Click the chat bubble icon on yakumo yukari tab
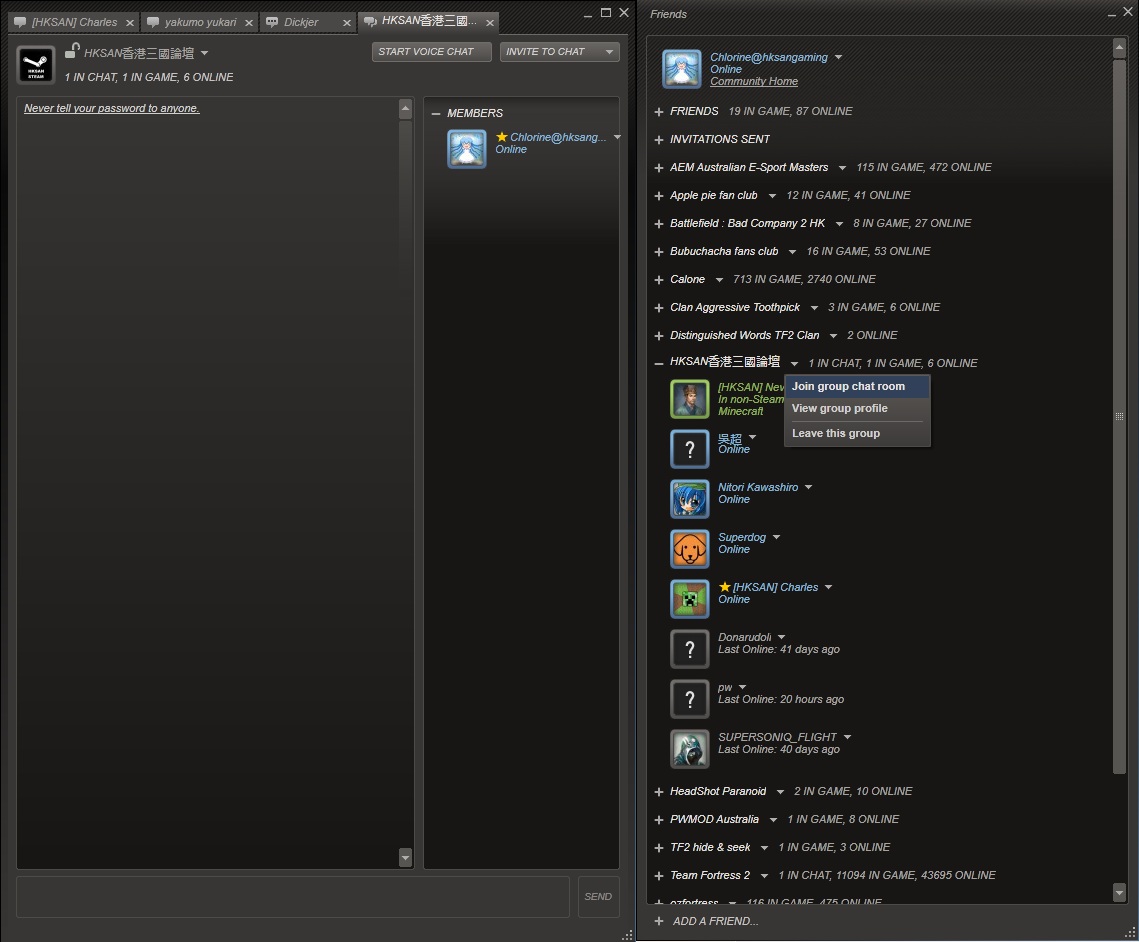This screenshot has height=942, width=1139. (153, 23)
